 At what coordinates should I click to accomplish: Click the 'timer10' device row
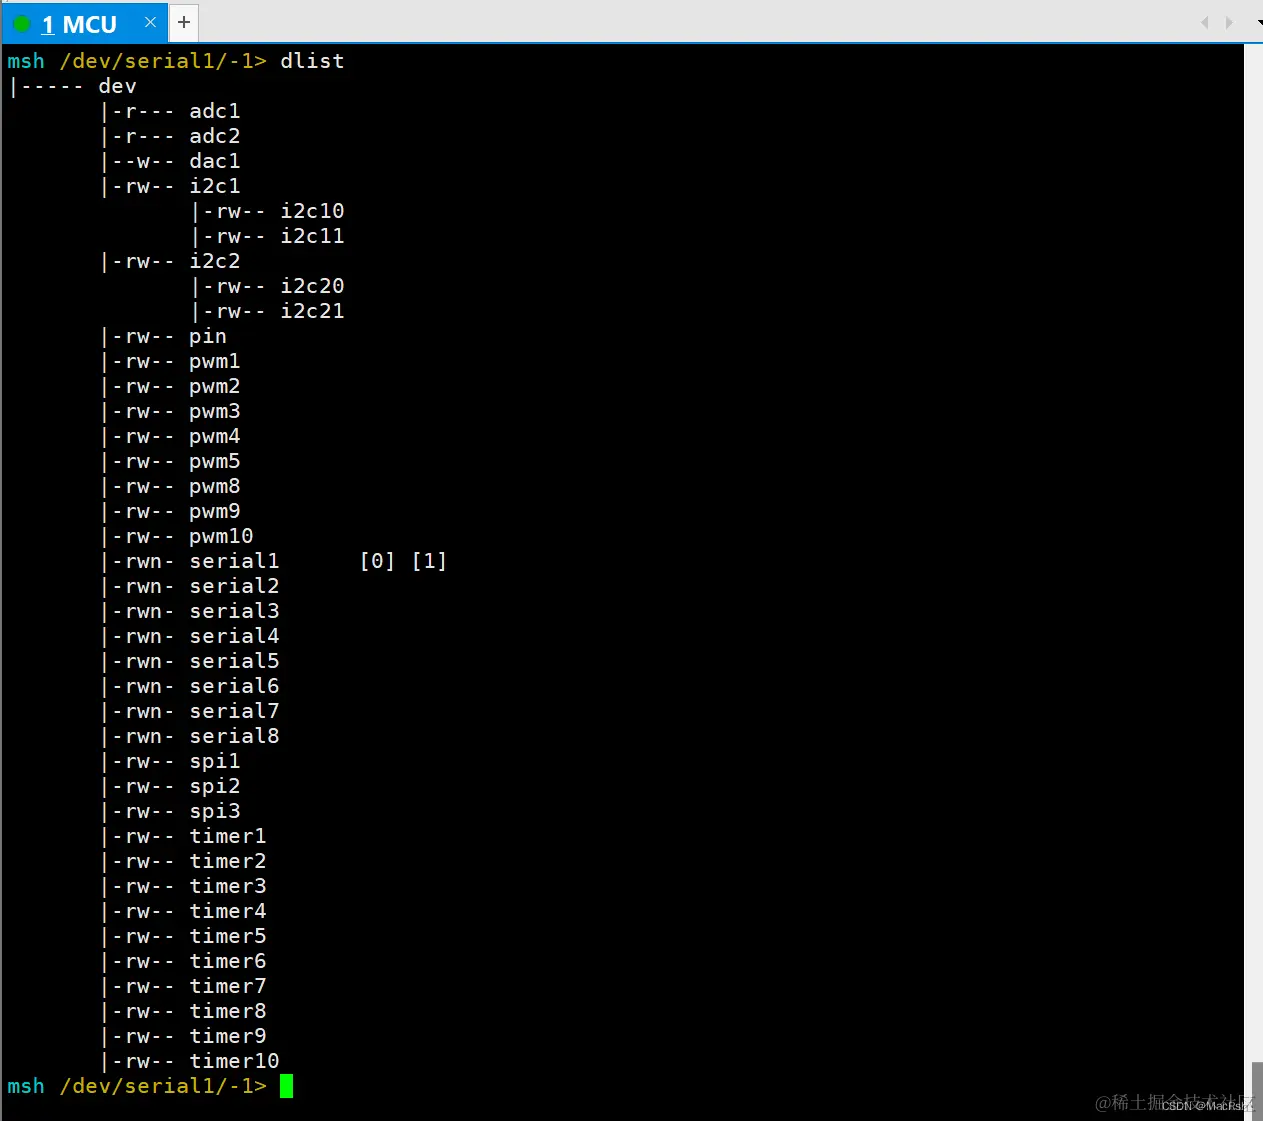(x=190, y=1061)
